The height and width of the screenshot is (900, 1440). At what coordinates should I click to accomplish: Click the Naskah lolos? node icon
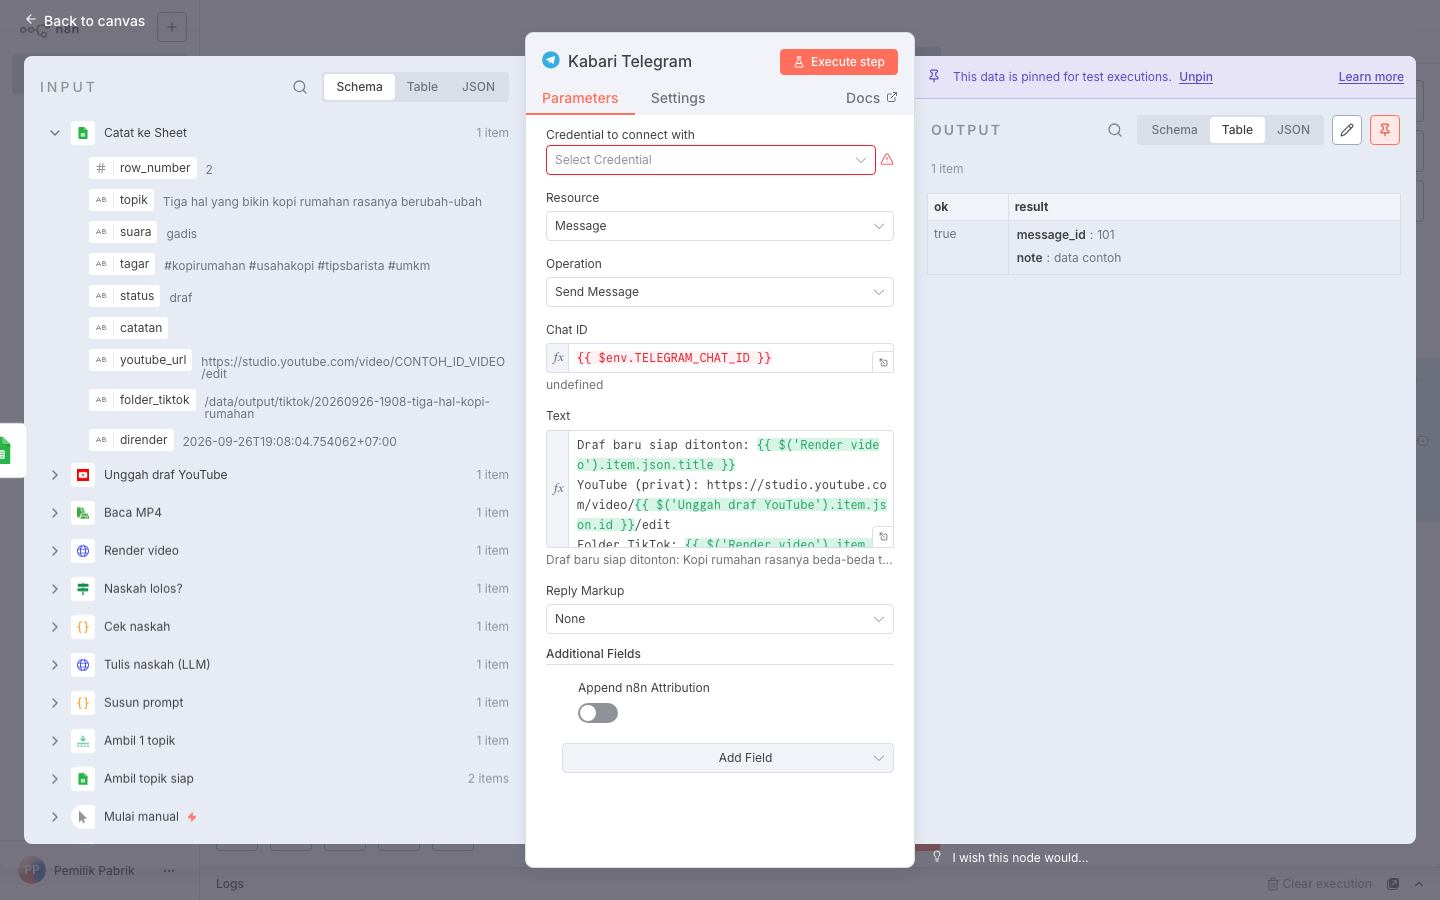[83, 589]
